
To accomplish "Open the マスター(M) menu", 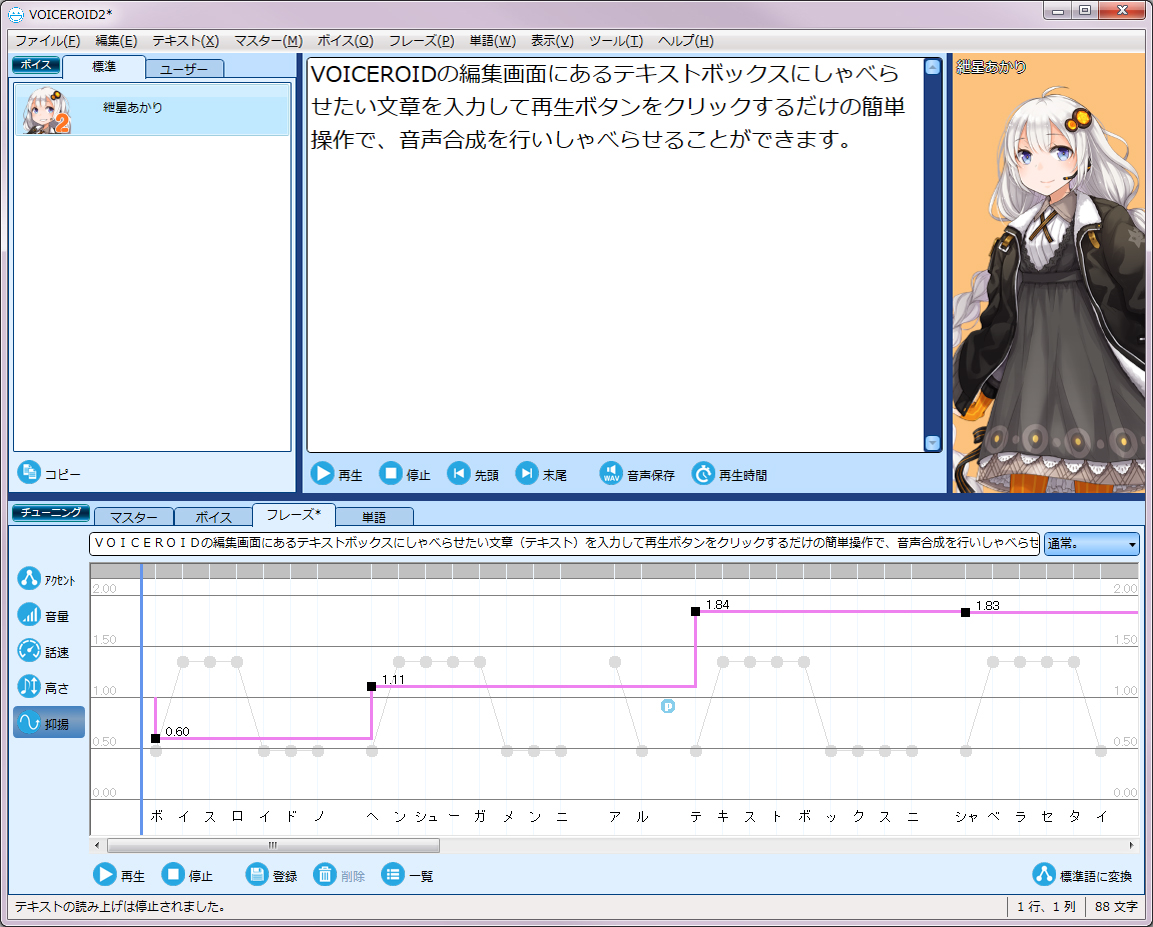I will 268,40.
